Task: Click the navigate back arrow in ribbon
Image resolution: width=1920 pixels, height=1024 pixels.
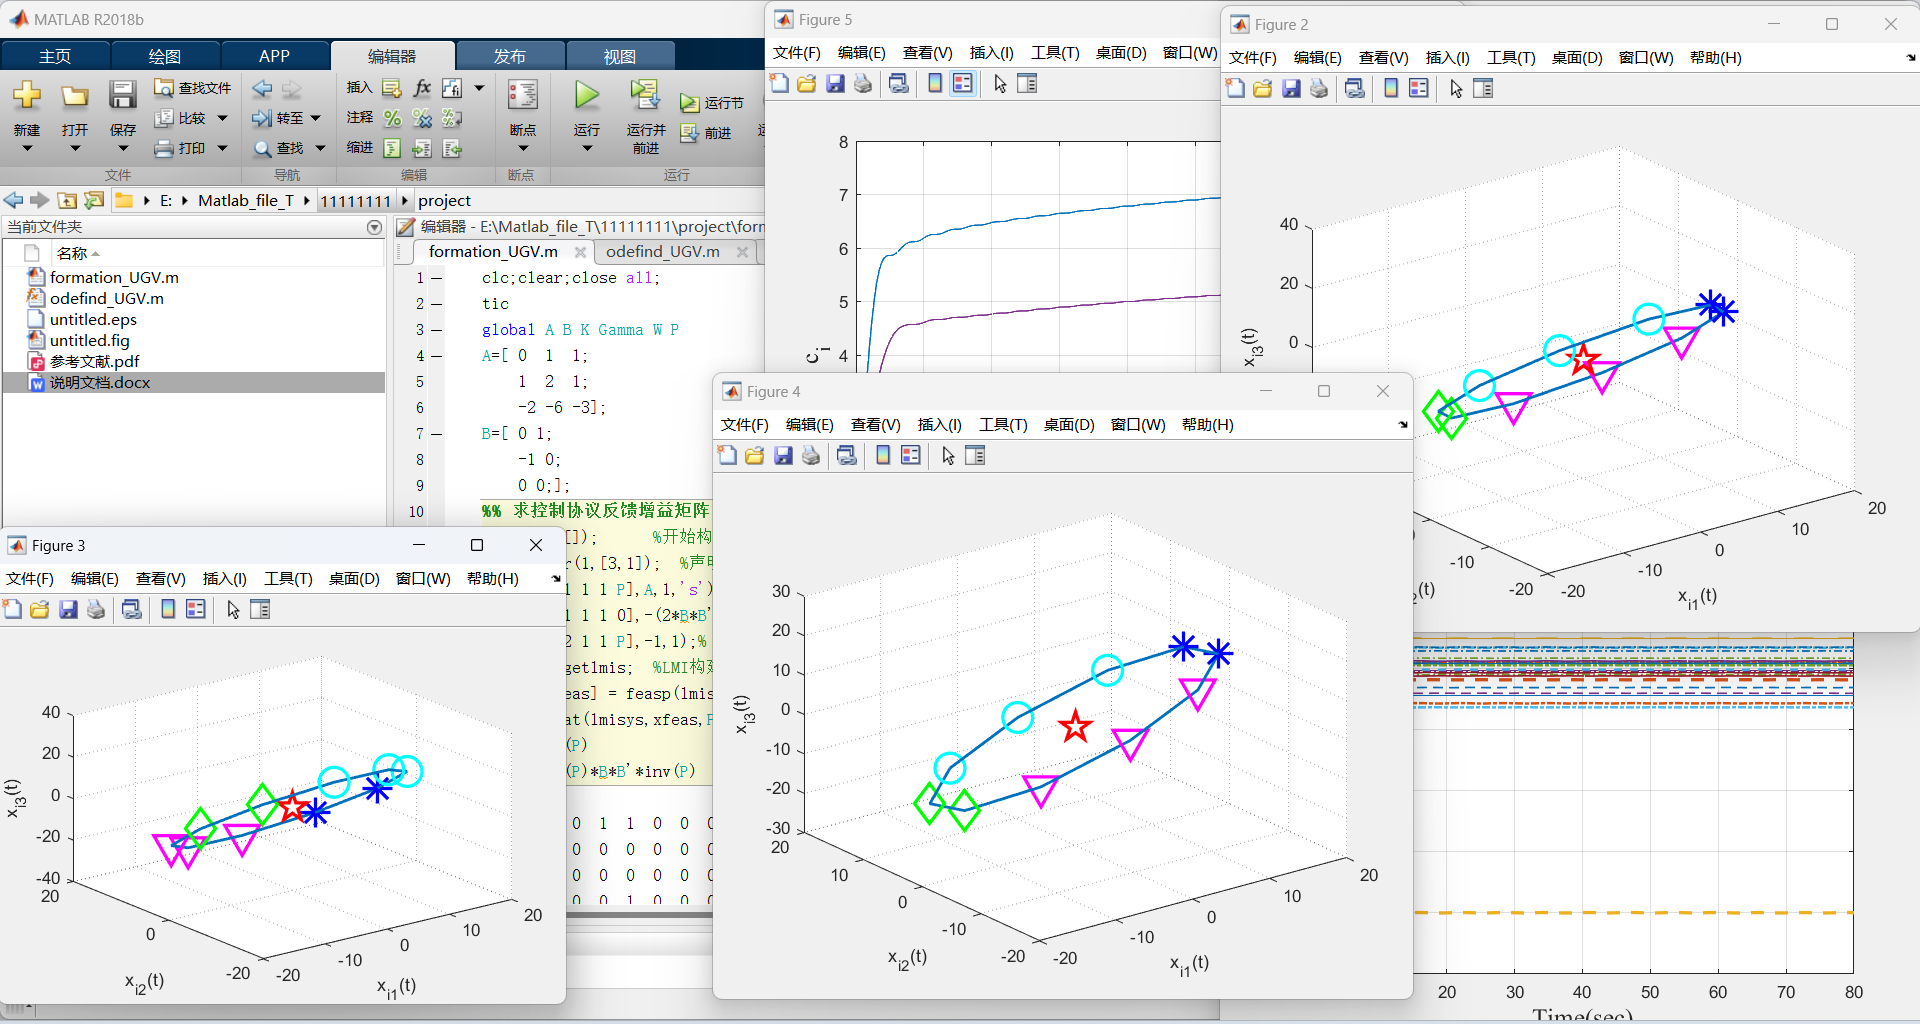Action: point(262,88)
